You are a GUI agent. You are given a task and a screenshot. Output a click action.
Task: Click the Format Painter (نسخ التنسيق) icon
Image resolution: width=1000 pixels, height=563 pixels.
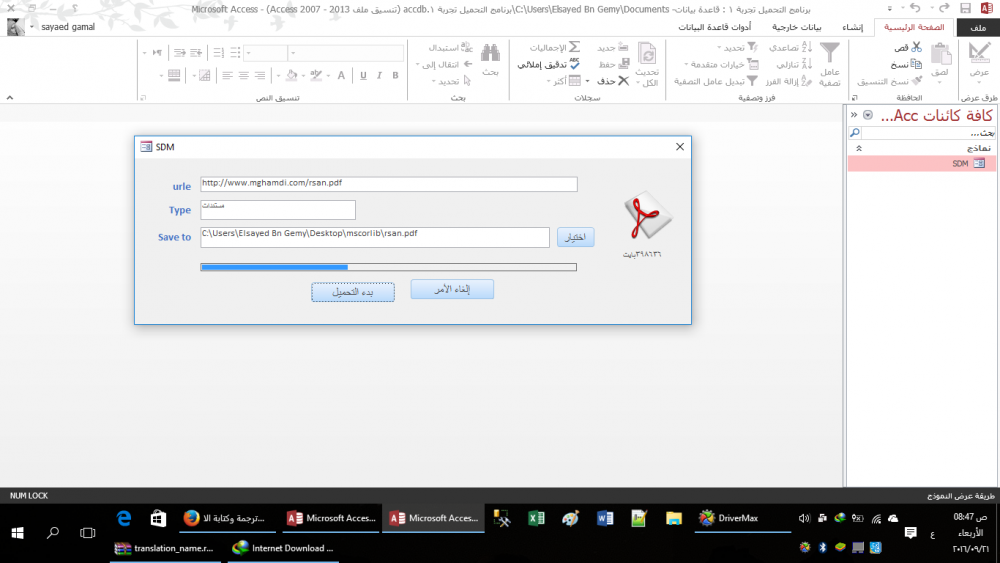click(916, 81)
